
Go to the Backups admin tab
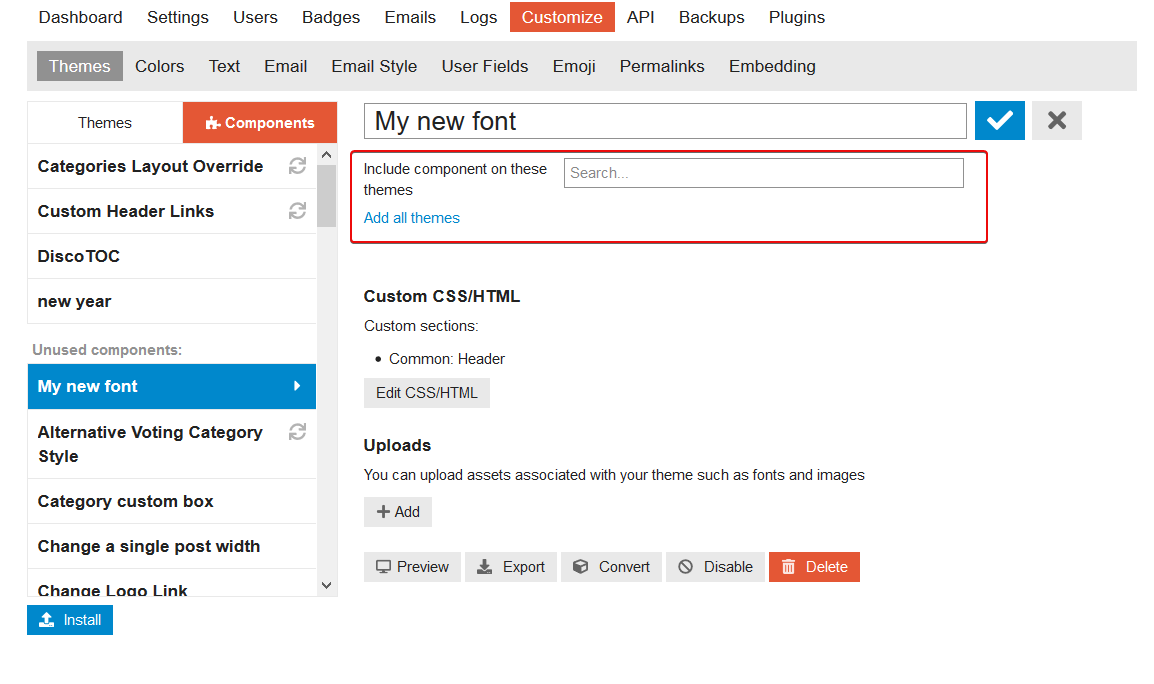pyautogui.click(x=712, y=17)
